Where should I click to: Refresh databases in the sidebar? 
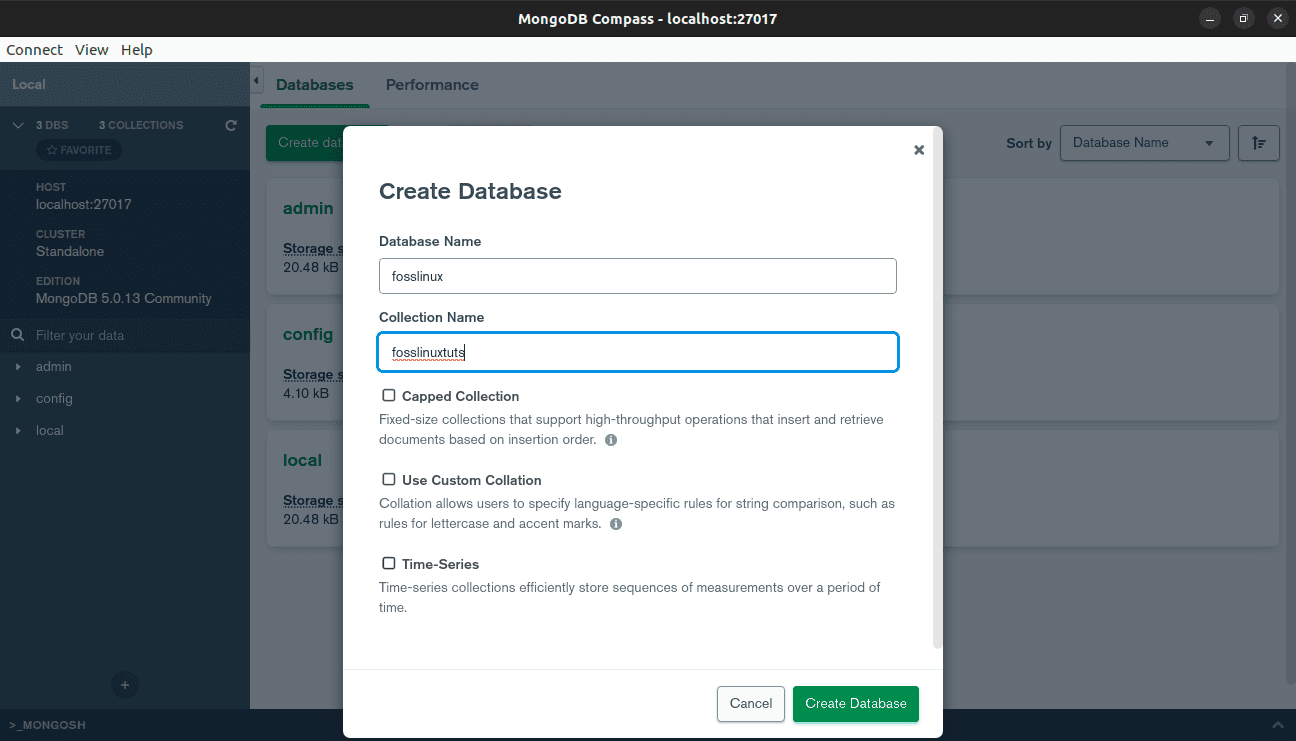tap(231, 125)
